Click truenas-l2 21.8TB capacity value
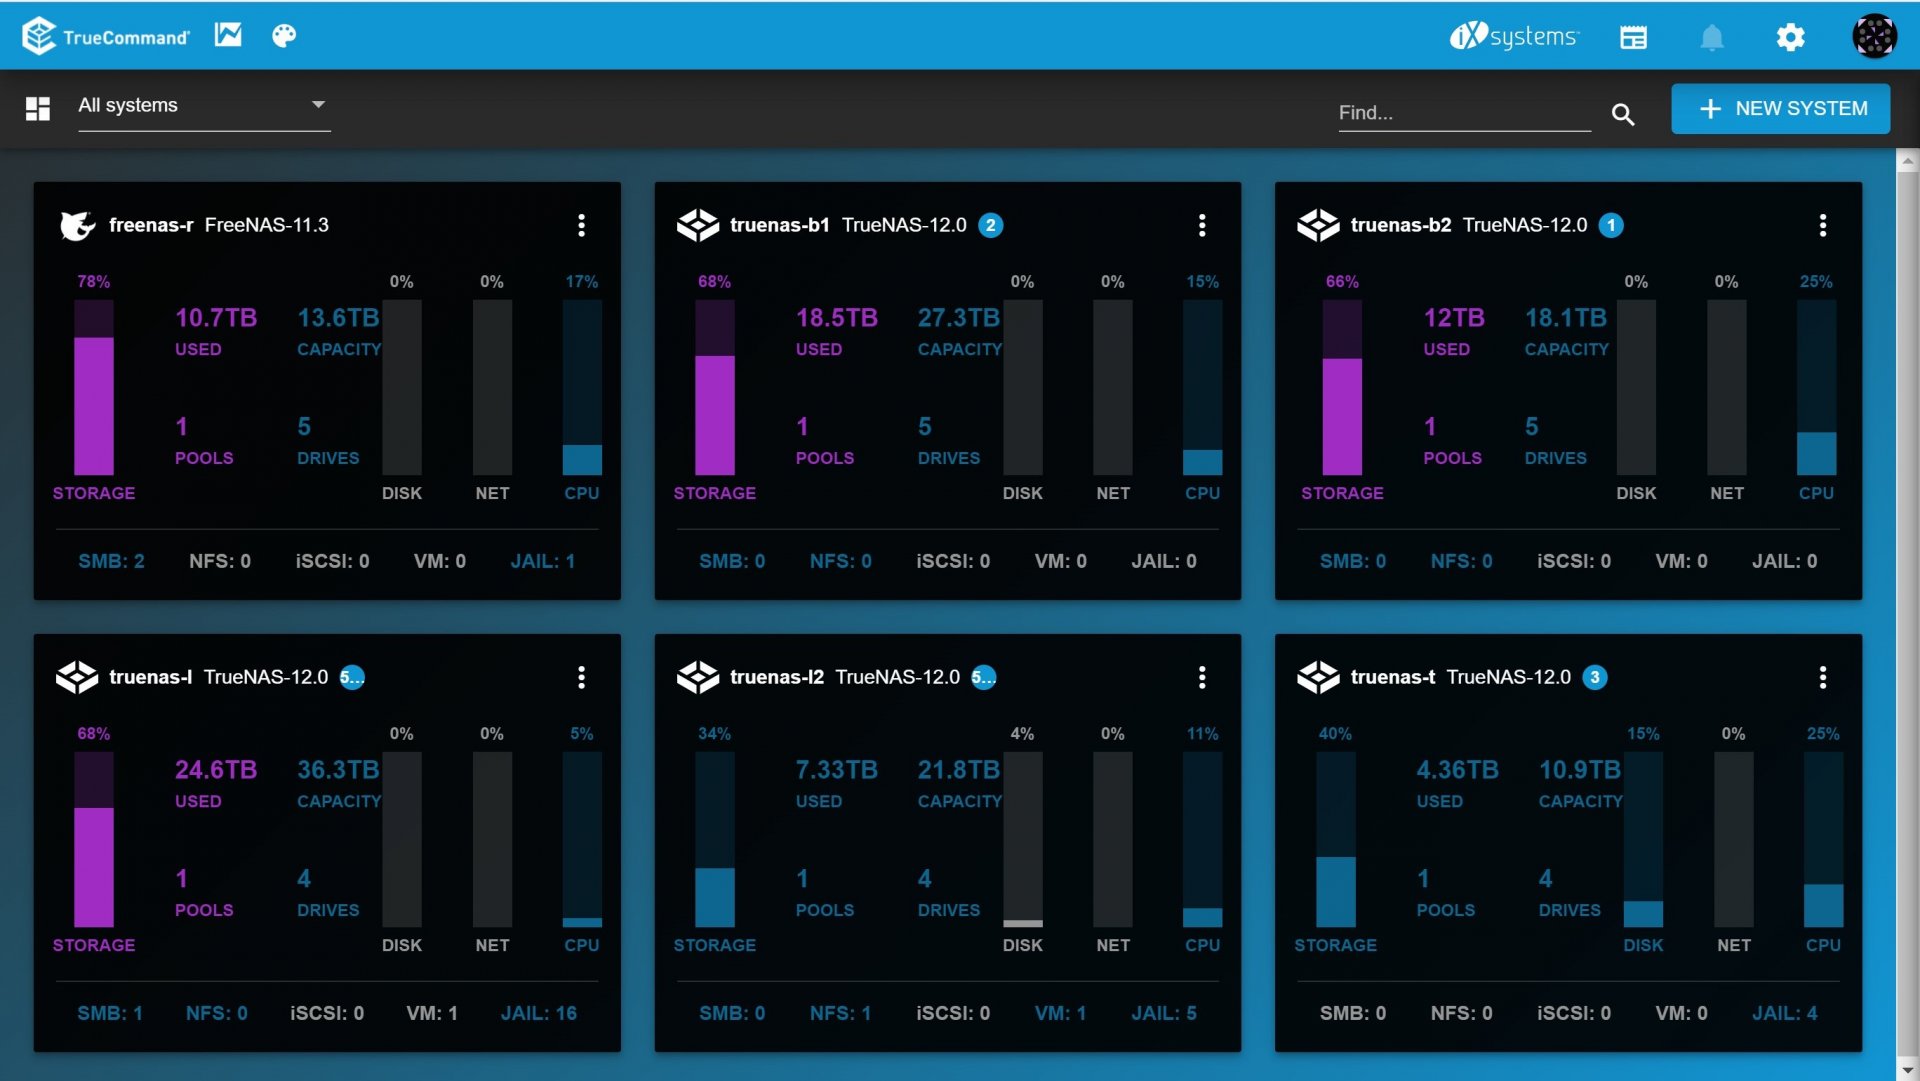The image size is (1920, 1081). (x=958, y=770)
